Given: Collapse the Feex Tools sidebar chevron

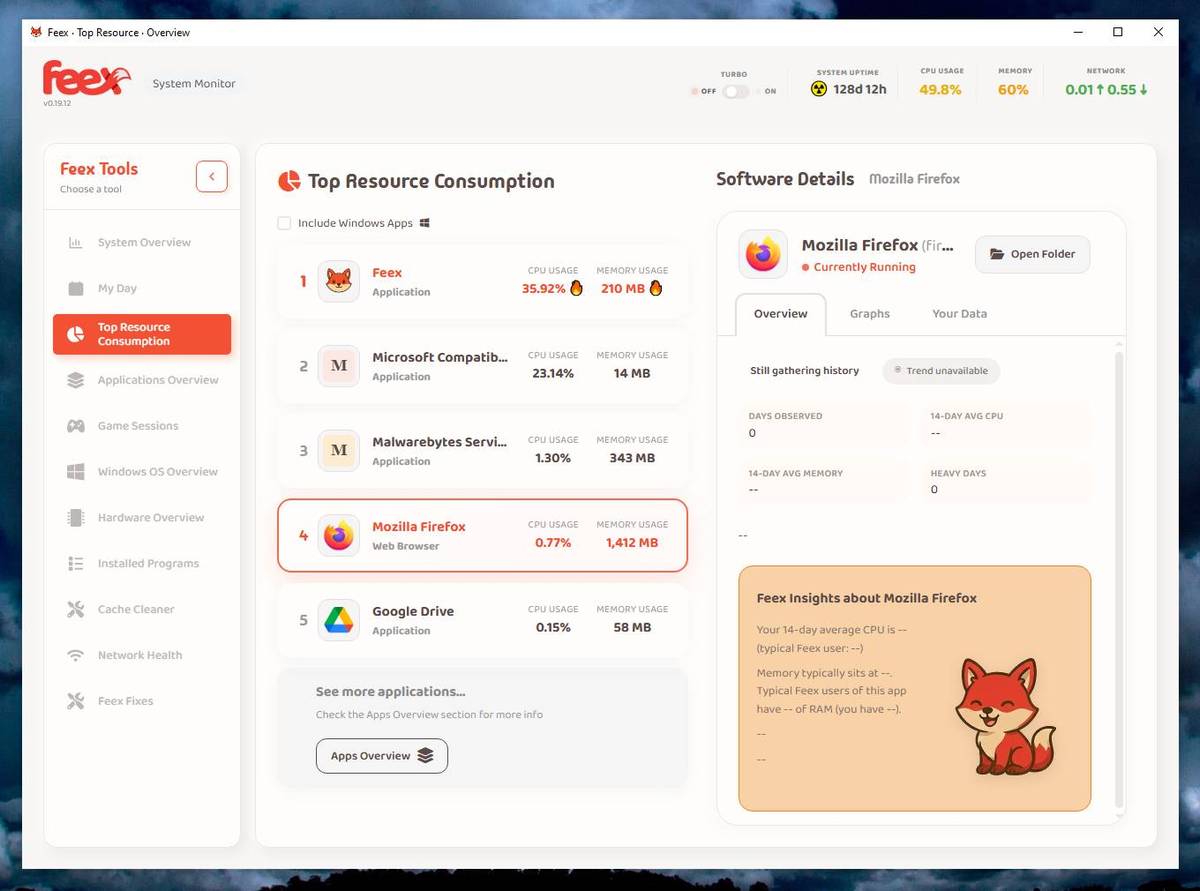Looking at the screenshot, I should [x=211, y=177].
